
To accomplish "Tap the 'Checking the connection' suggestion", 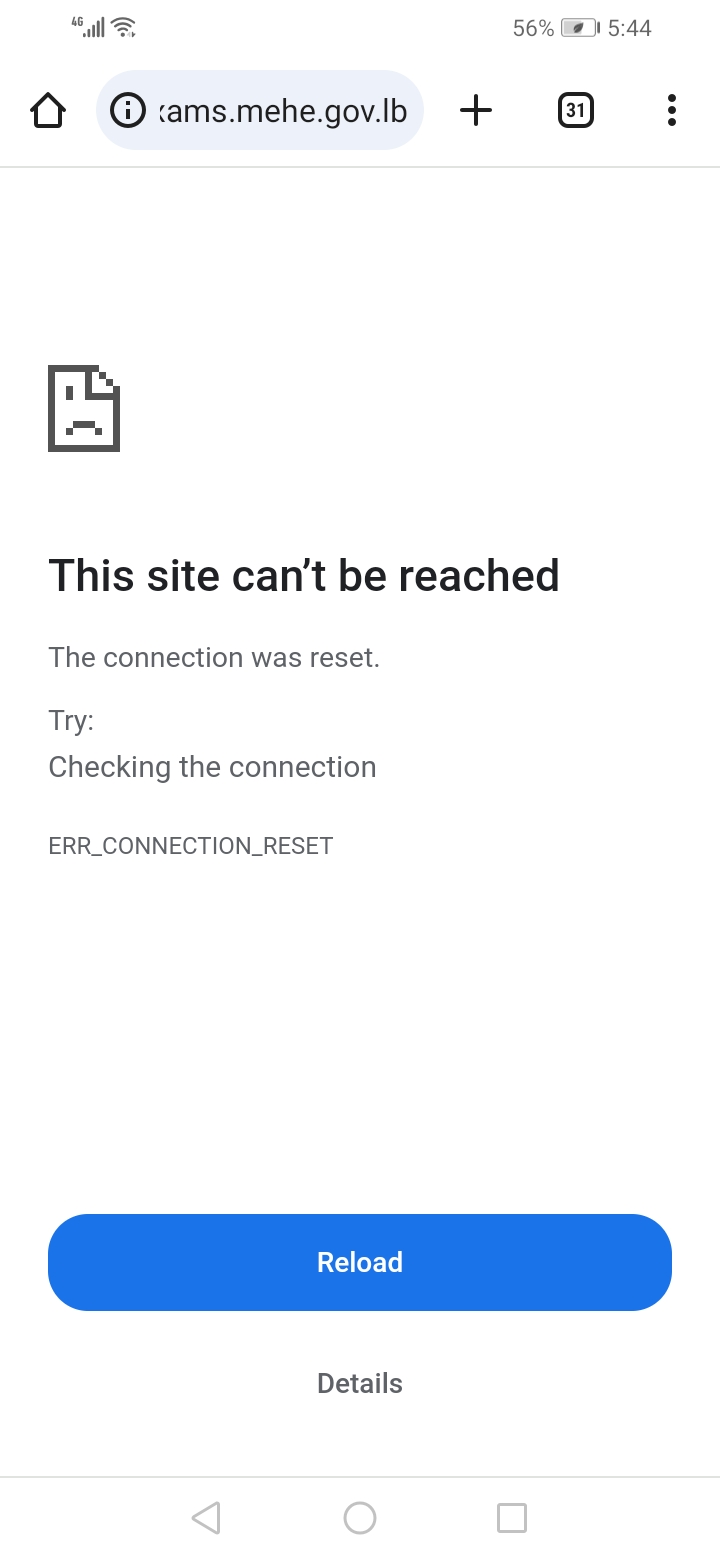I will 213,767.
